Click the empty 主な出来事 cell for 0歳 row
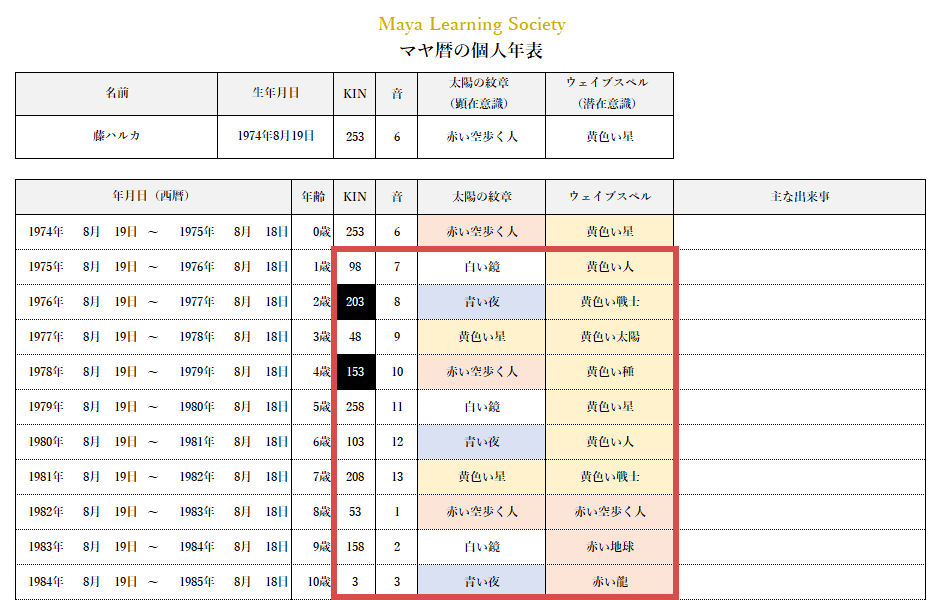 coord(799,232)
